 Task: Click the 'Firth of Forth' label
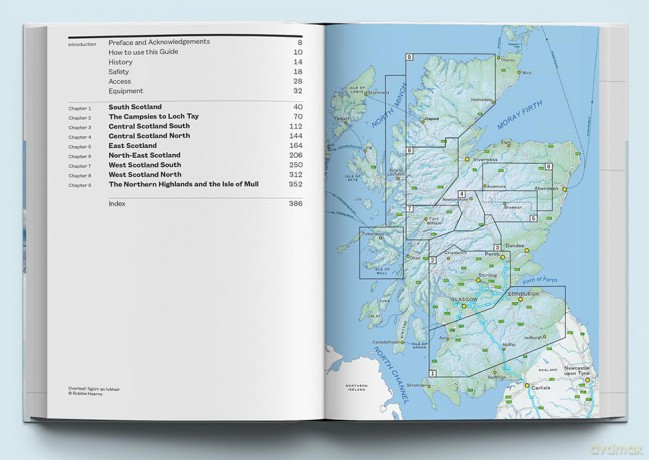tap(540, 280)
